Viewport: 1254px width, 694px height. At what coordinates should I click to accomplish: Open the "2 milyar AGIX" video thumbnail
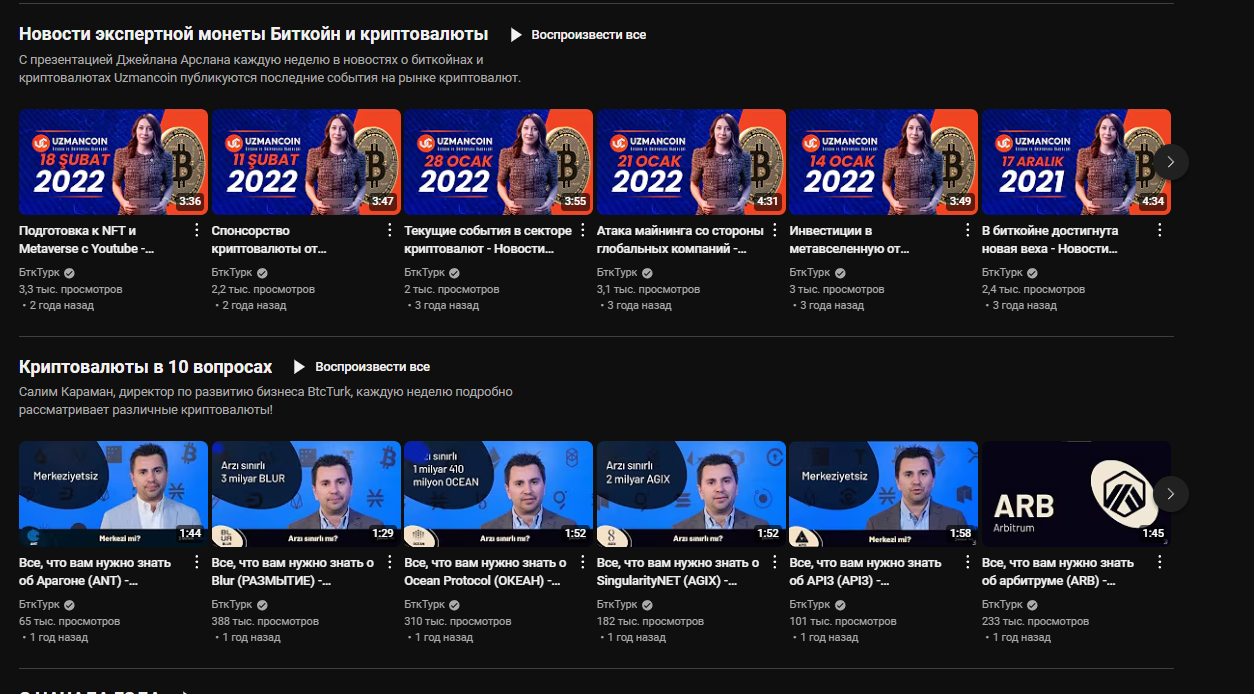(x=691, y=494)
